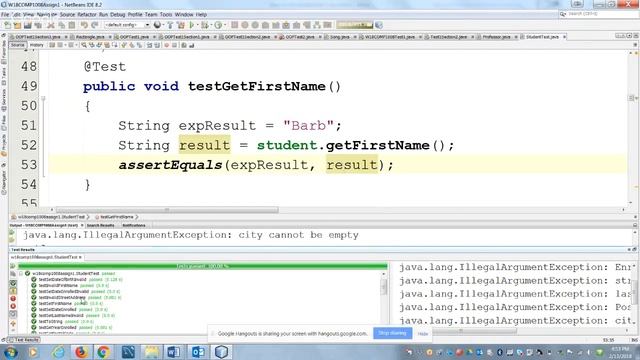Switch to the Song.java editor tab

click(340, 37)
